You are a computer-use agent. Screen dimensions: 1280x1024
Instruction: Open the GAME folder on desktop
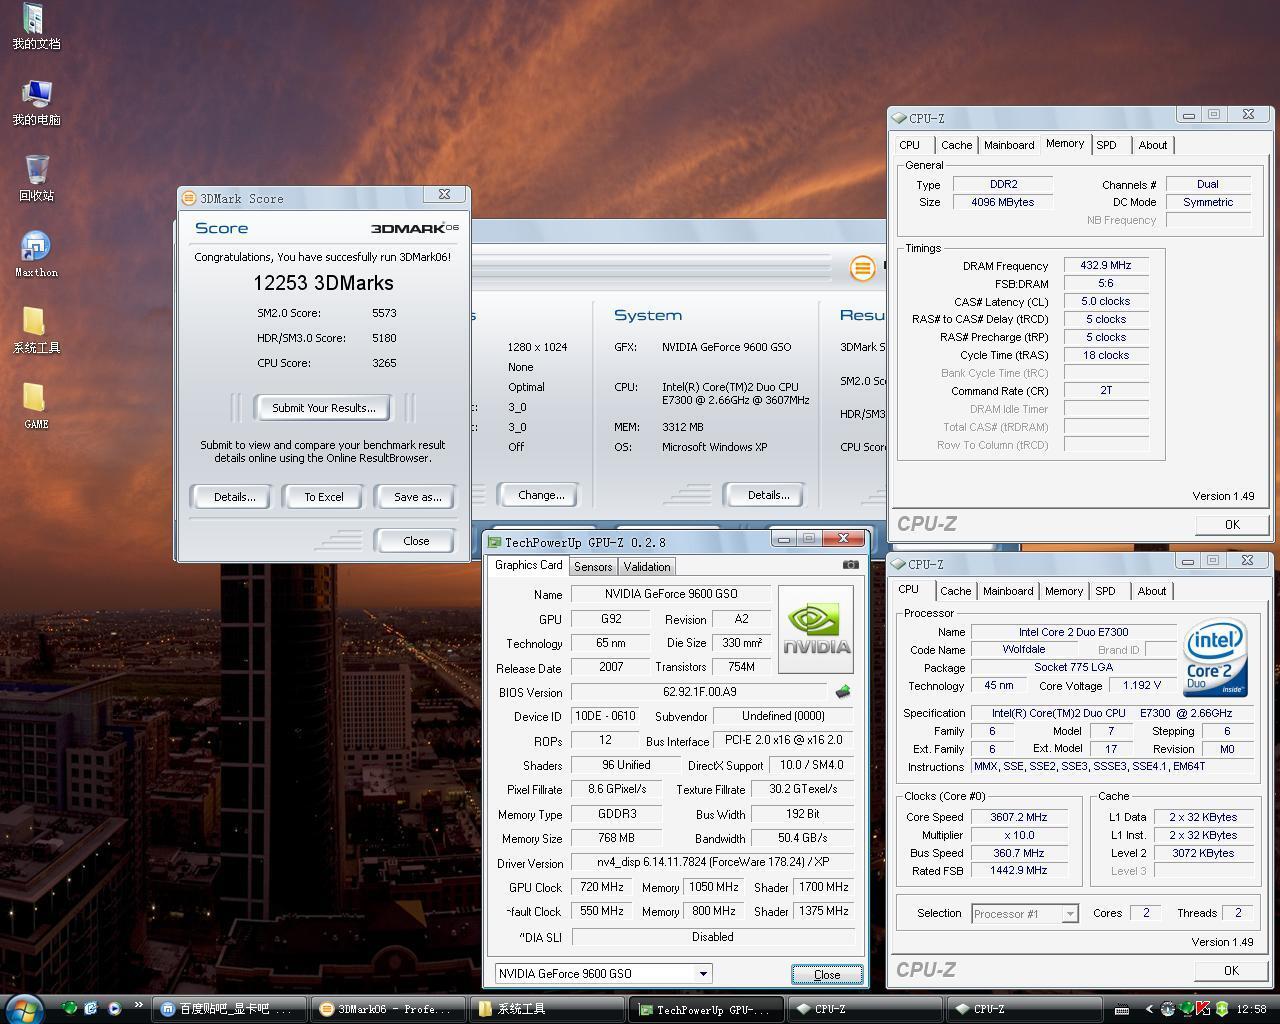coord(34,399)
